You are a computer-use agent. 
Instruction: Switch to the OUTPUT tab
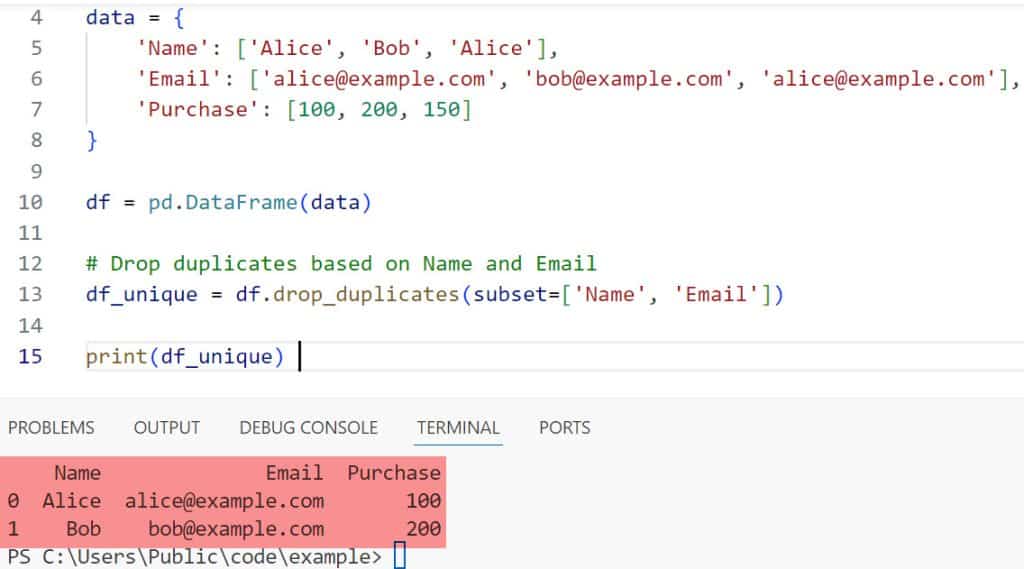coord(166,427)
